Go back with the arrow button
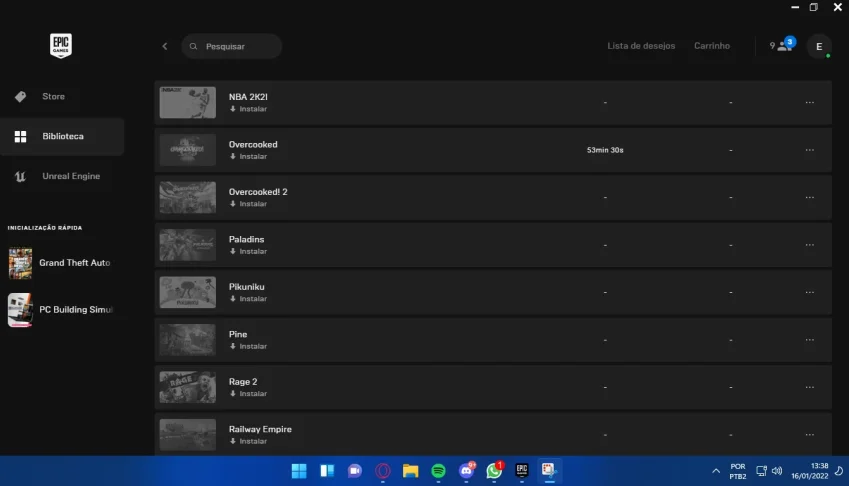 (x=165, y=46)
